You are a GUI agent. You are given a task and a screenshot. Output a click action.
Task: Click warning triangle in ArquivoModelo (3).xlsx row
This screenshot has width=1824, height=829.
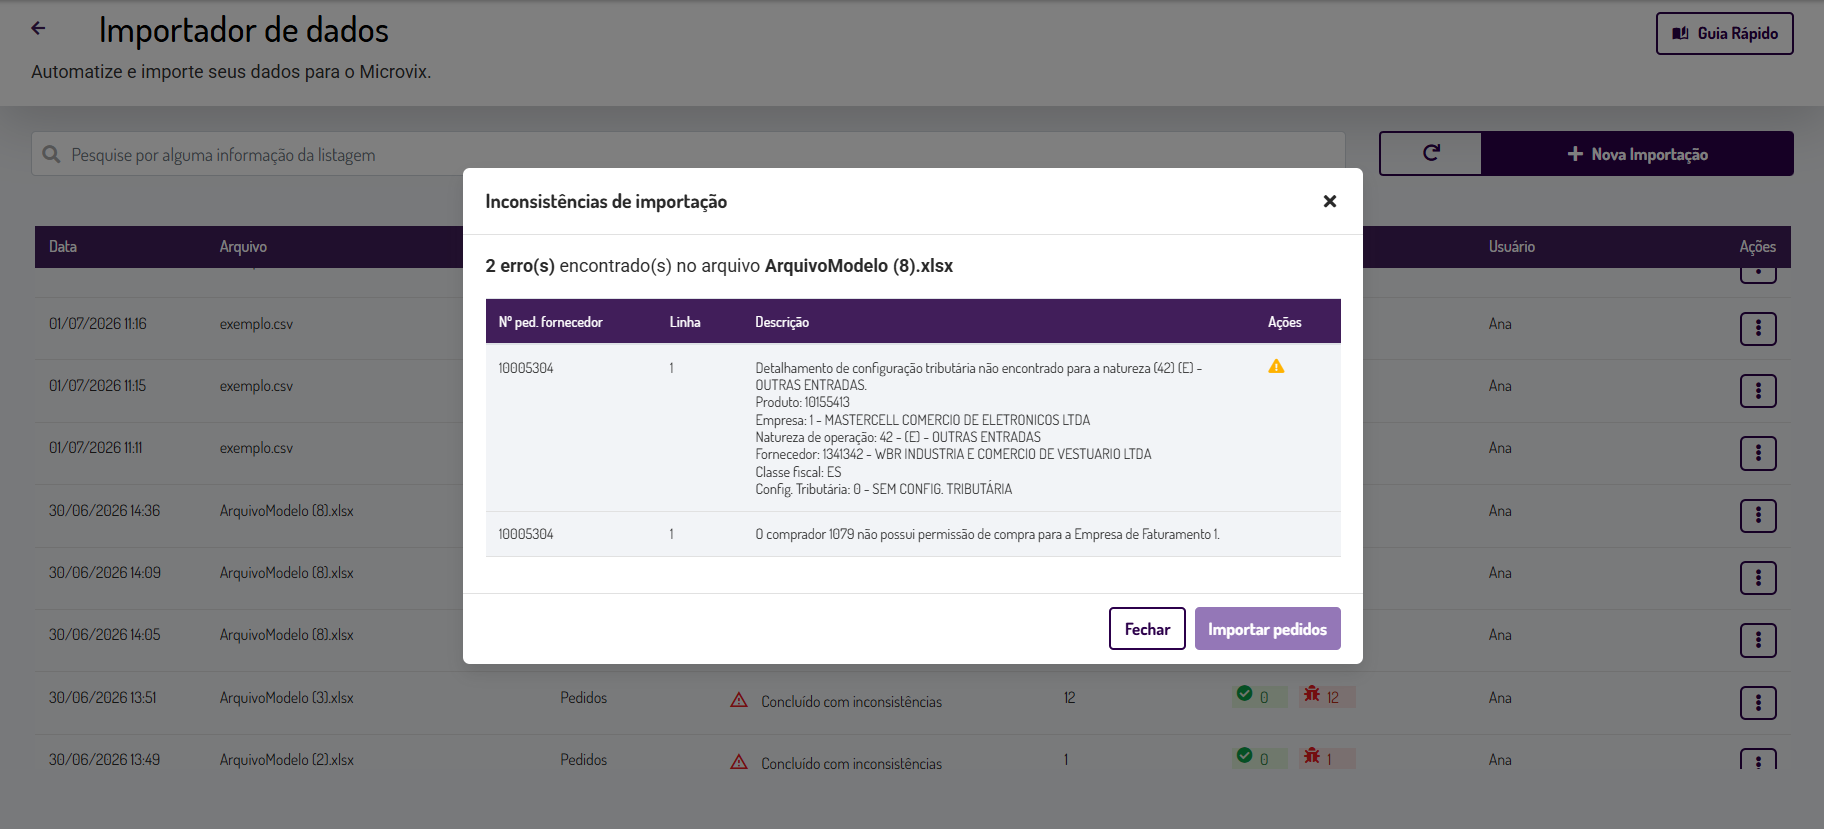739,700
